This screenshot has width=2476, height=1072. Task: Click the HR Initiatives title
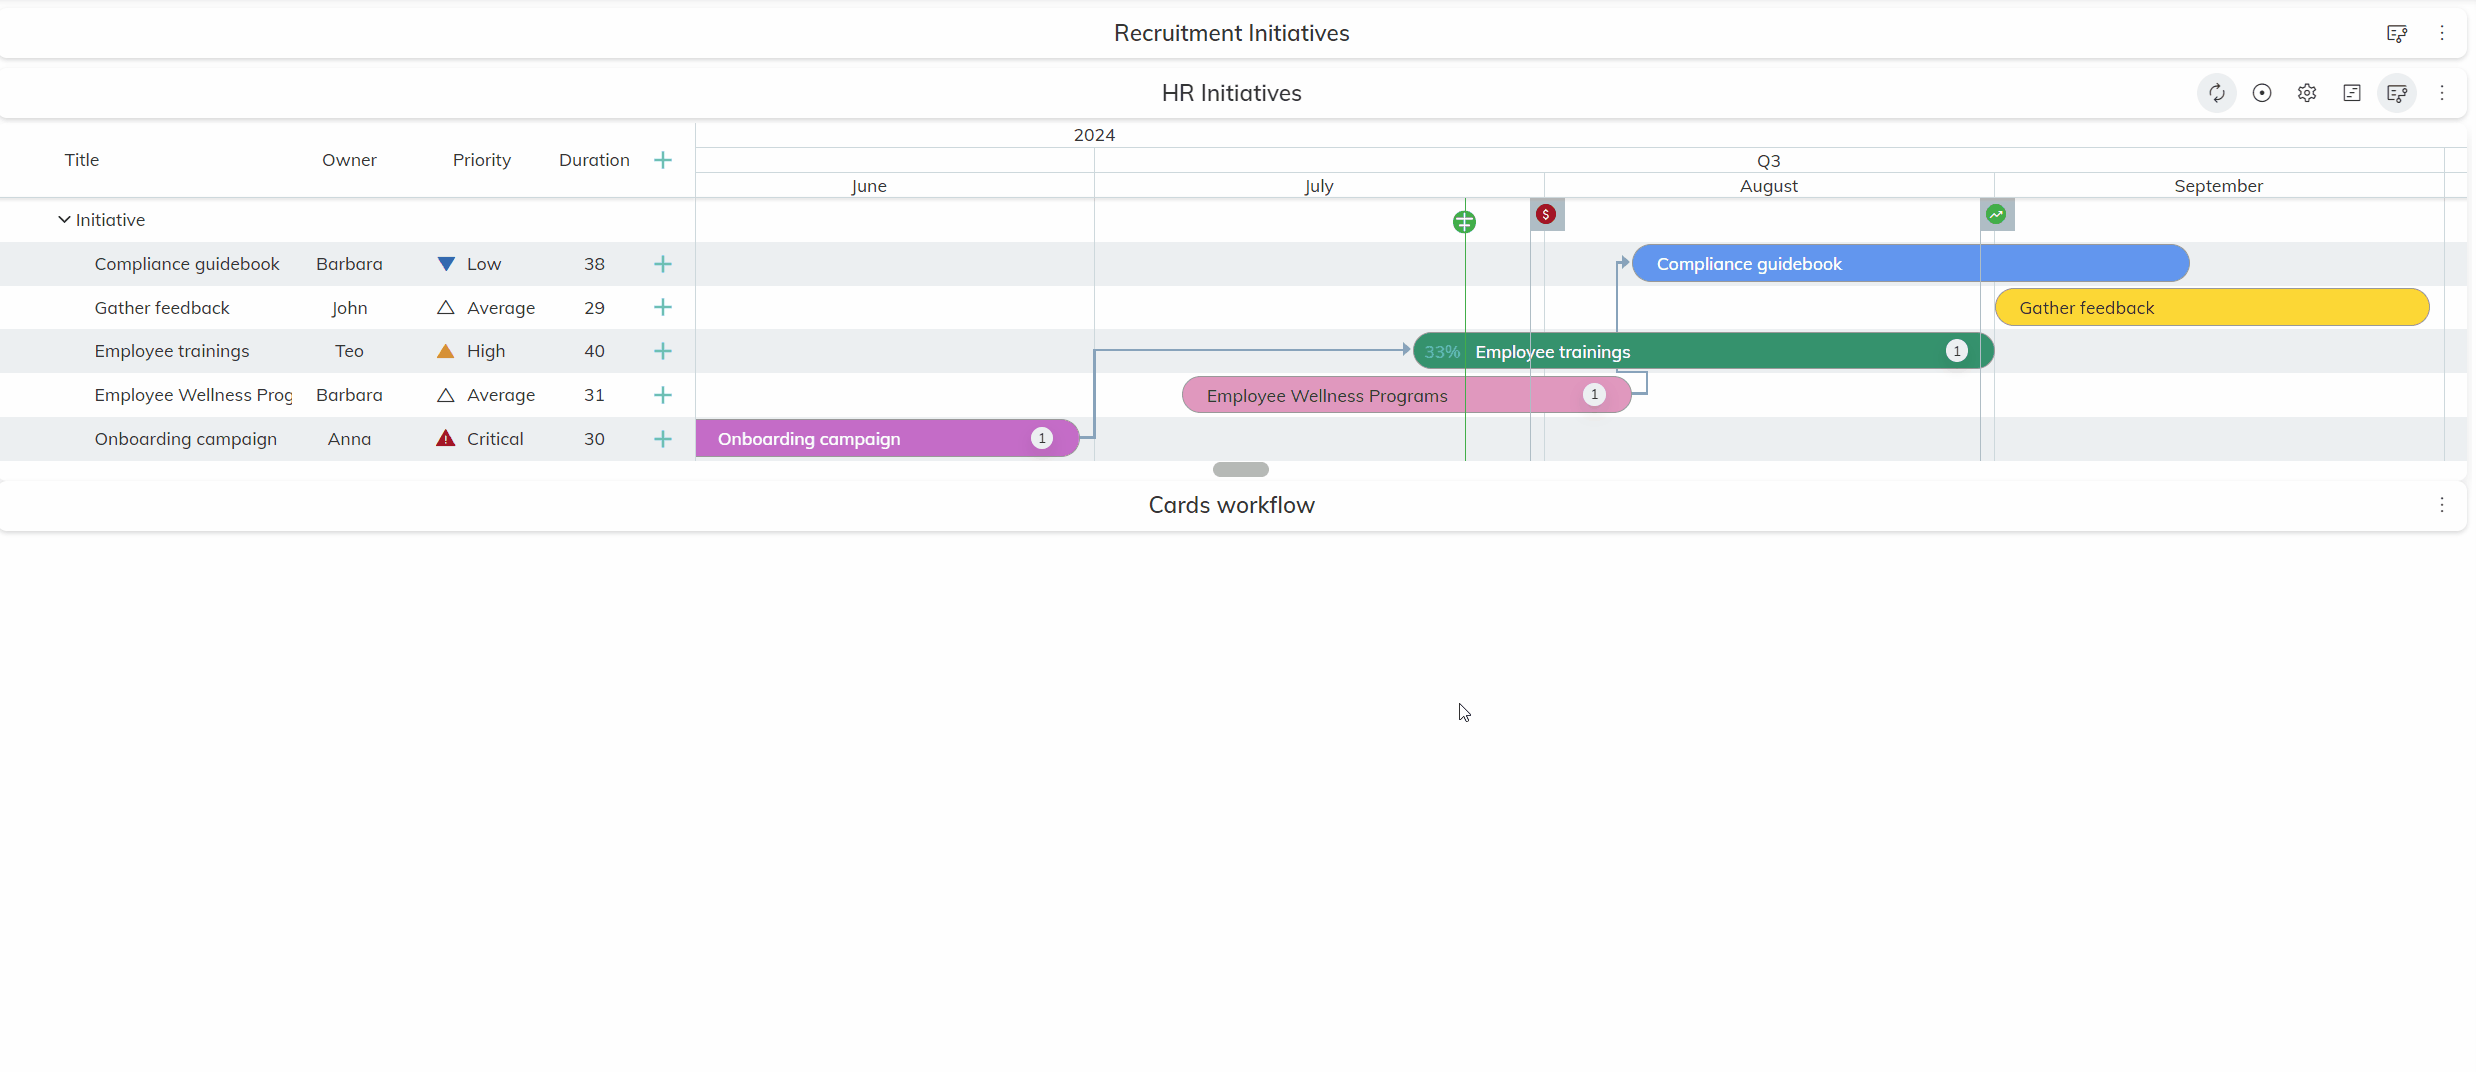[x=1232, y=93]
